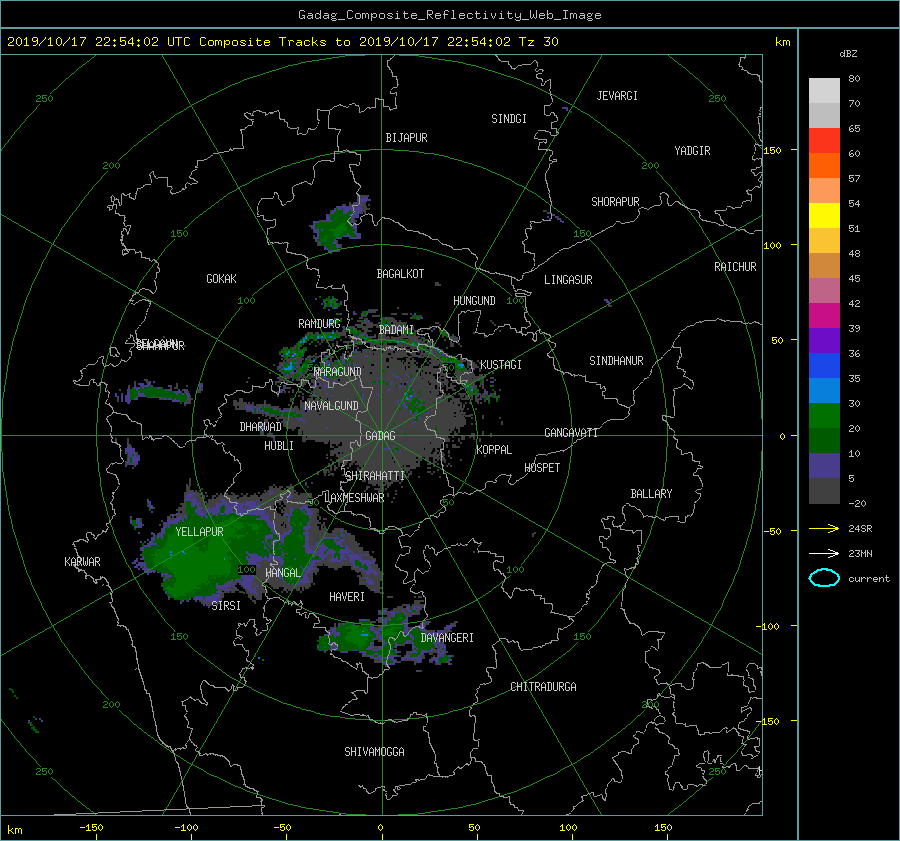
Task: Click the Gadag_Composite_Reflectivity_Web_Image title
Action: coord(449,15)
